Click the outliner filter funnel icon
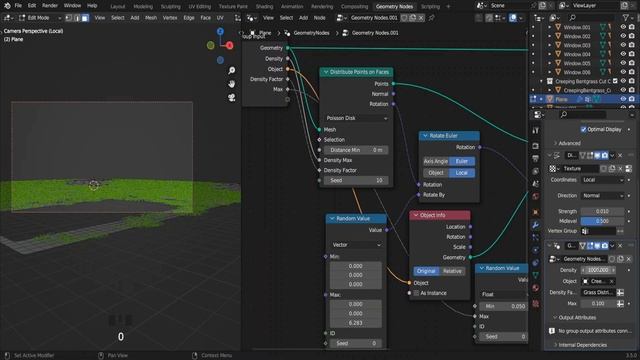The image size is (640, 360). point(626,18)
